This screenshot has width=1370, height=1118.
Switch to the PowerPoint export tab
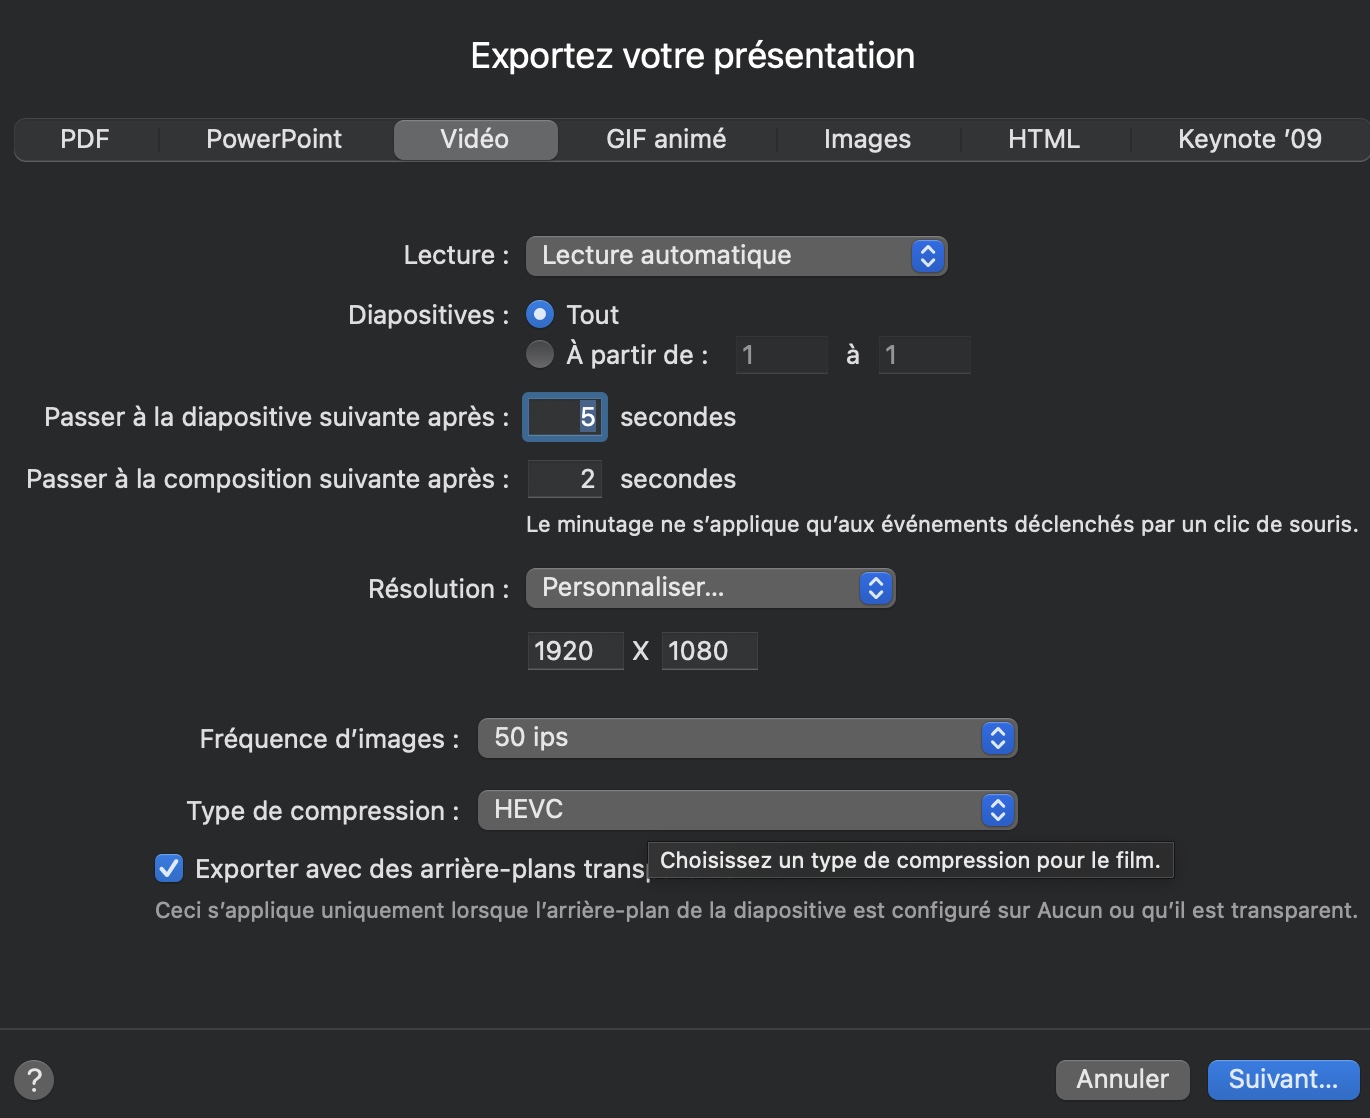274,139
